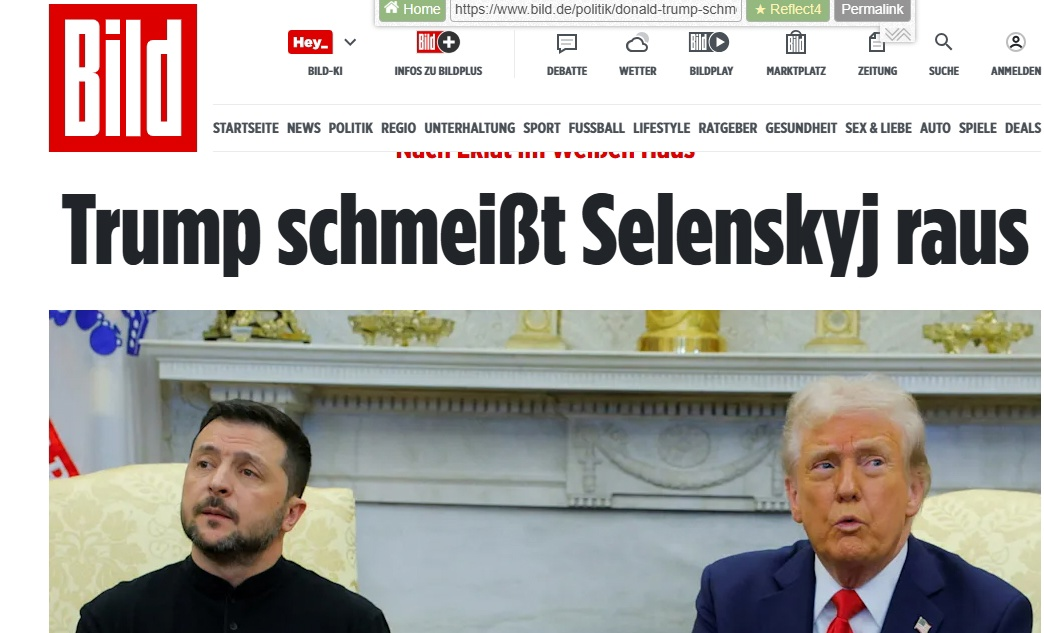Open the Hey_ BILD-KI assistant icon
Image resolution: width=1044 pixels, height=633 pixels.
310,43
